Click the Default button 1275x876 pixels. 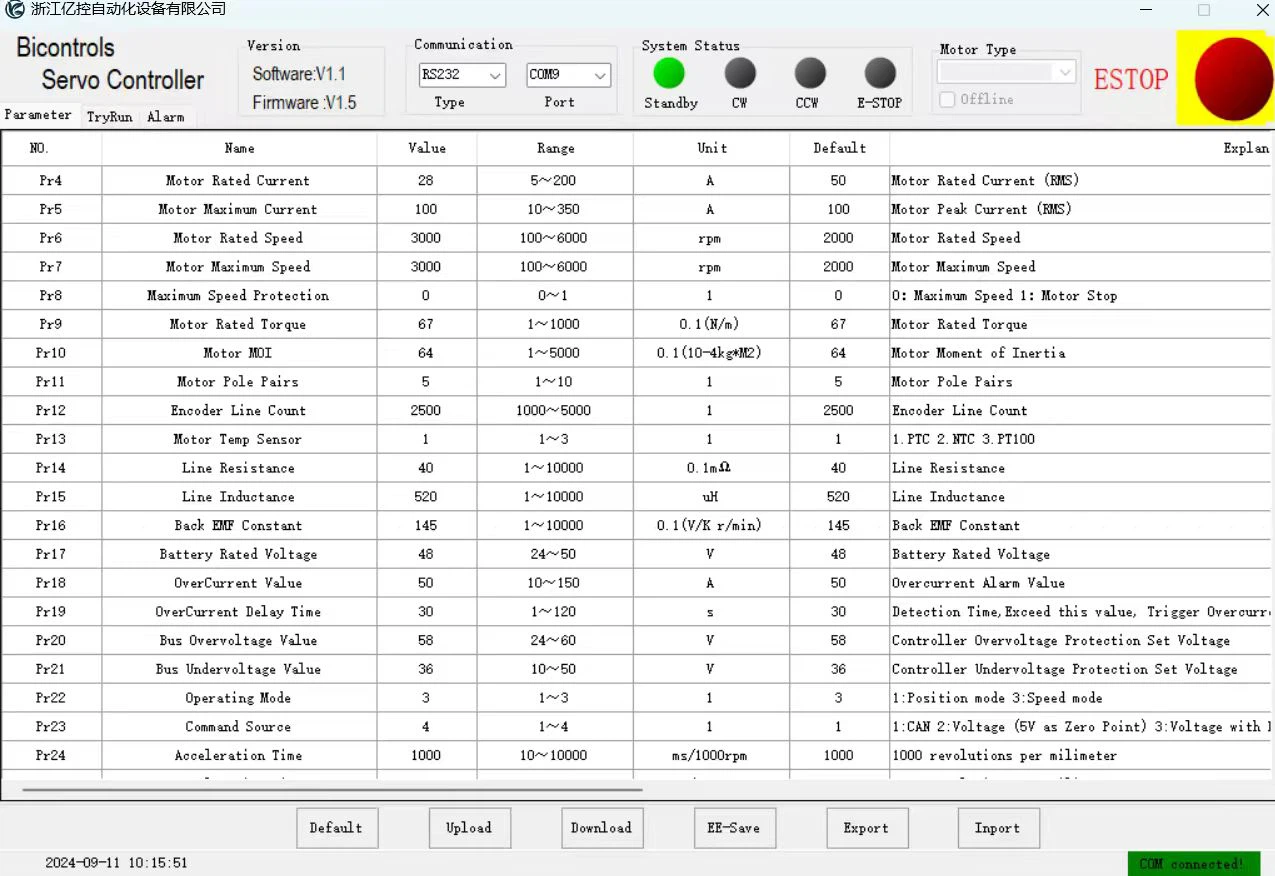tap(337, 828)
